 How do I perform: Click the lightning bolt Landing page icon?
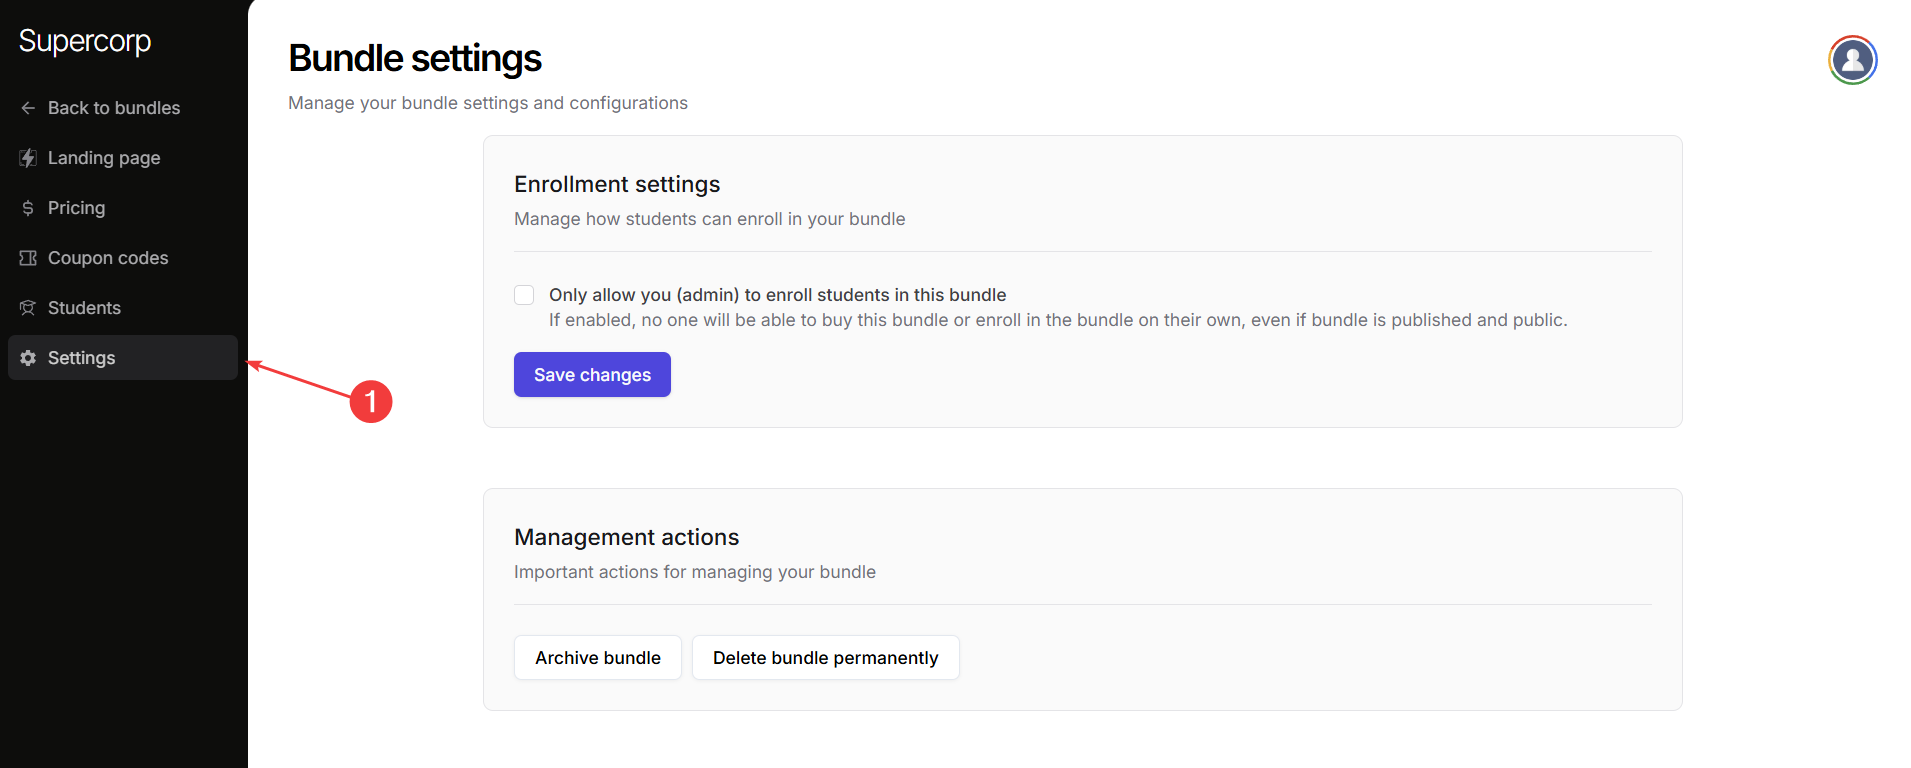(28, 158)
